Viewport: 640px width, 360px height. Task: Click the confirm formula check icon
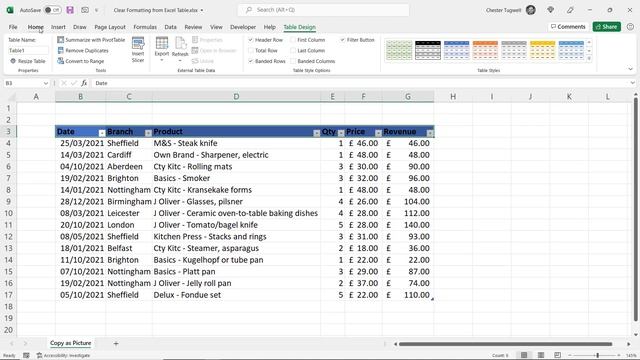click(73, 83)
